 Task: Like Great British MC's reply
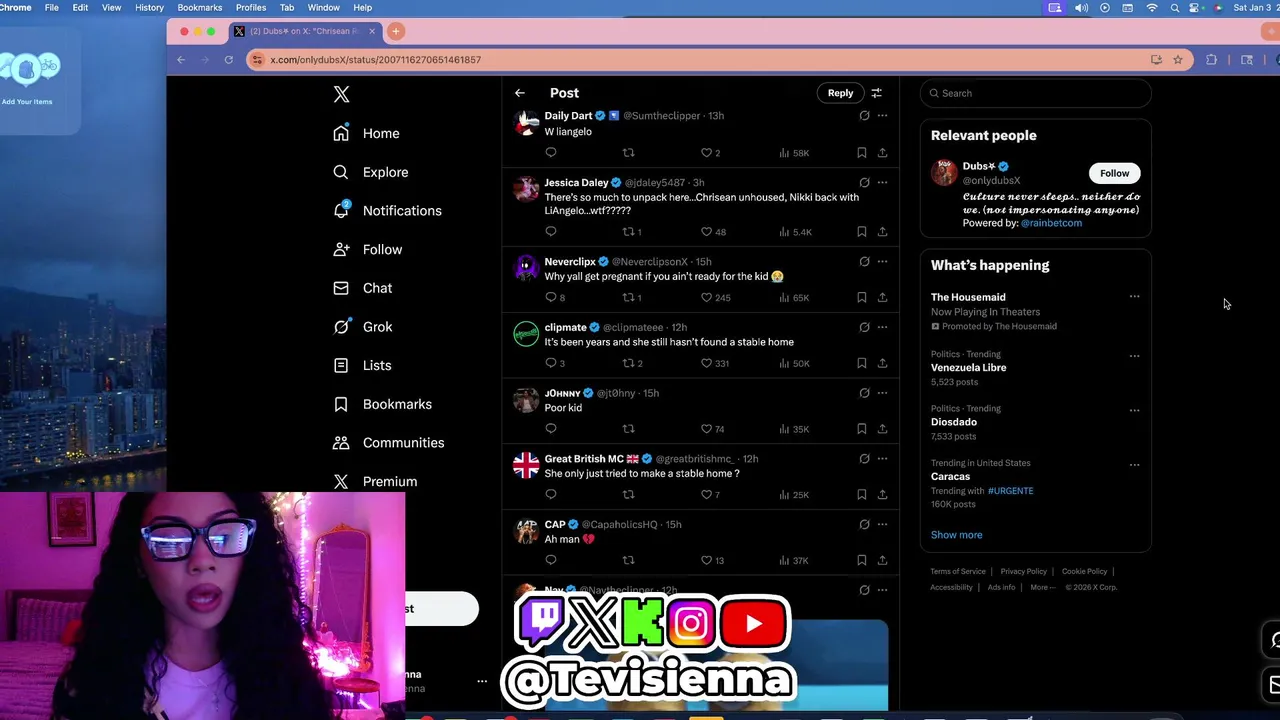click(706, 495)
